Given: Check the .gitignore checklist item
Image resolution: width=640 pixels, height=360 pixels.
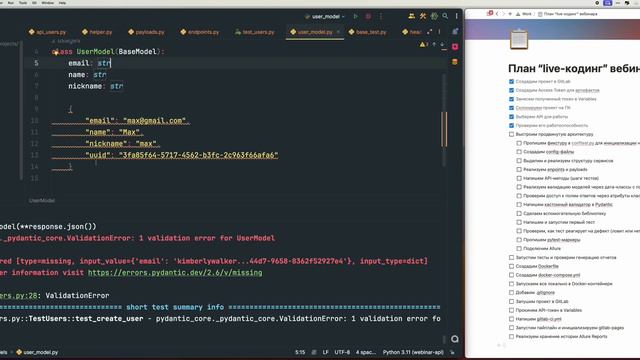Looking at the screenshot, I should 511,293.
